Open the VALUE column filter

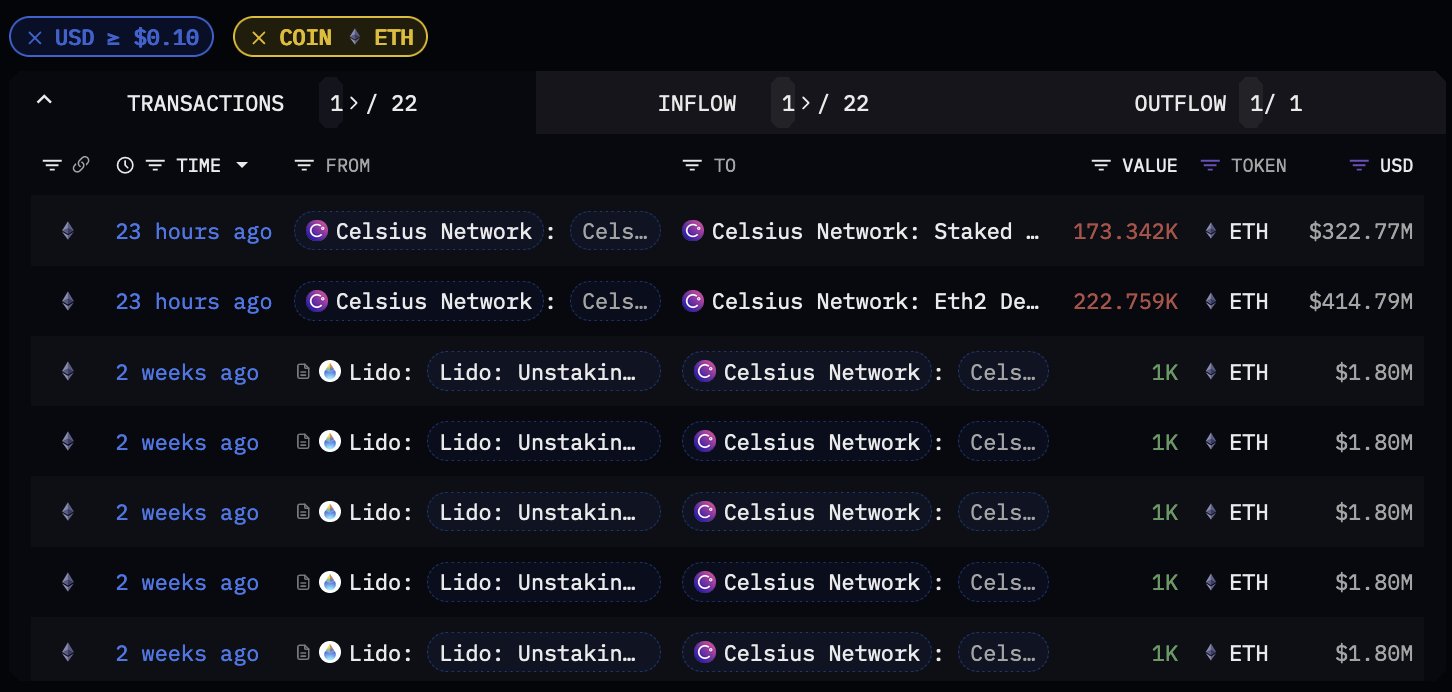(1101, 165)
